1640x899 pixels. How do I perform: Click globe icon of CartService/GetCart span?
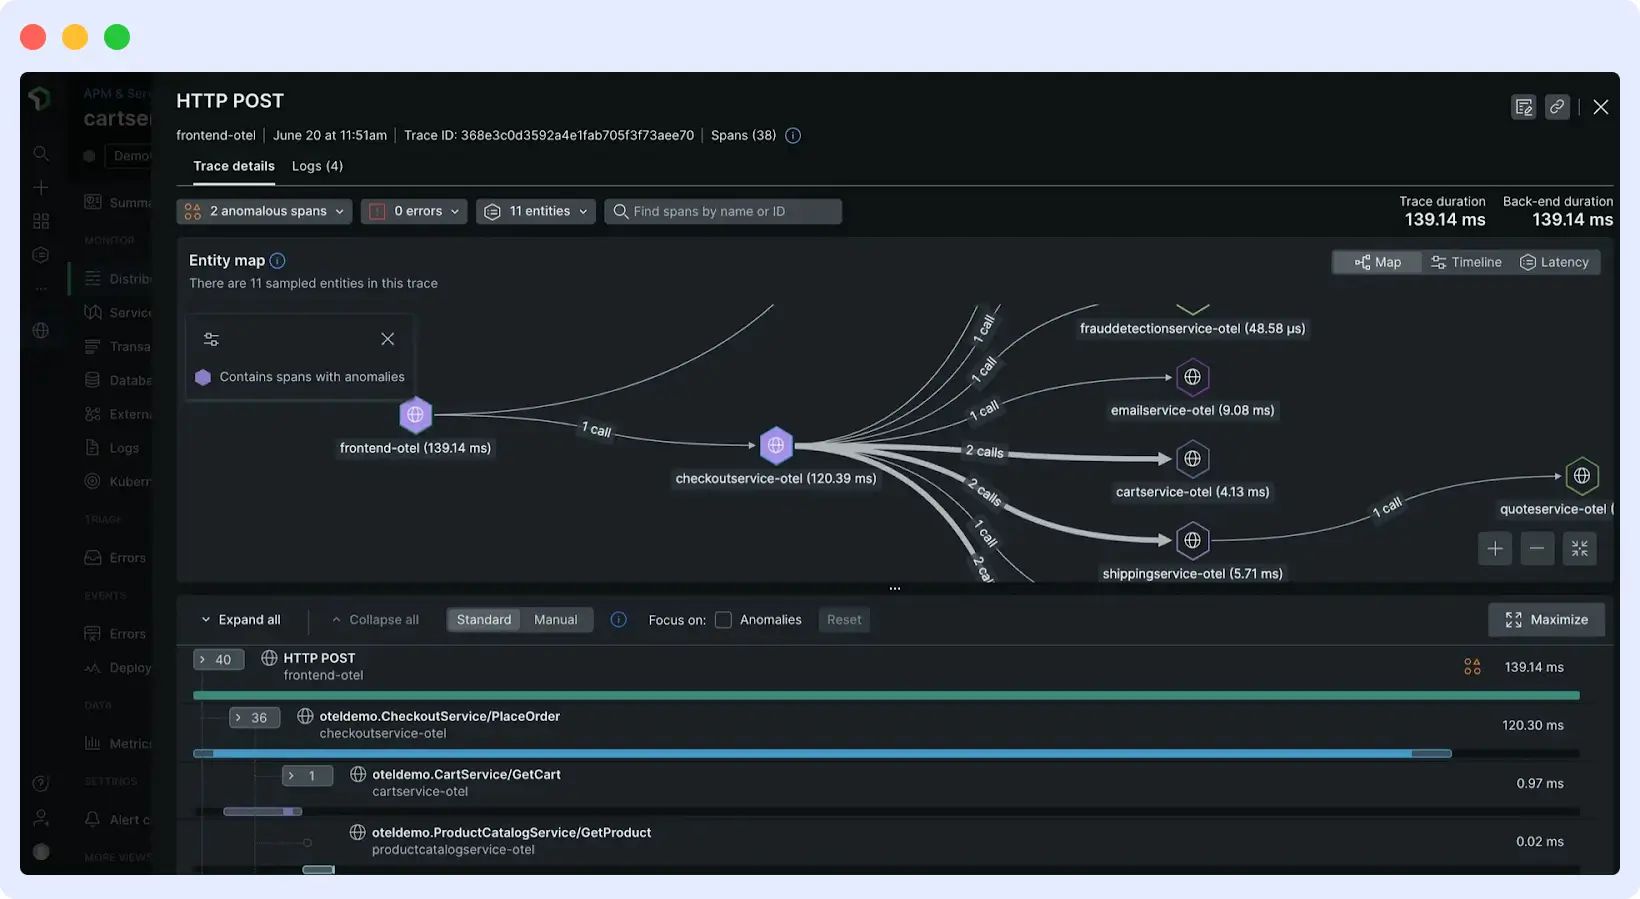coord(358,774)
